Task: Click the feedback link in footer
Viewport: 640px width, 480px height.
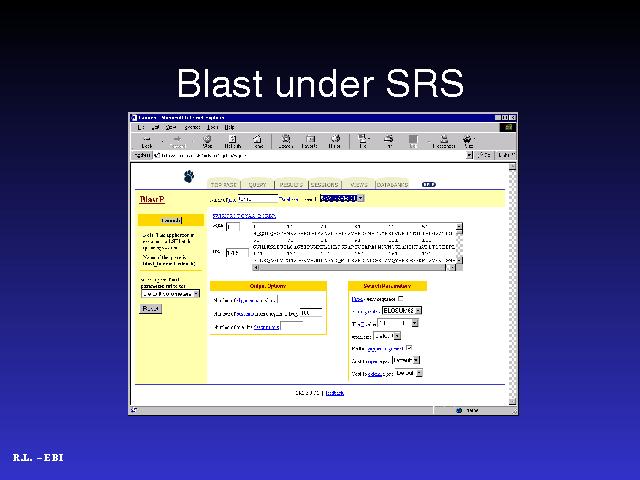Action: pos(334,393)
